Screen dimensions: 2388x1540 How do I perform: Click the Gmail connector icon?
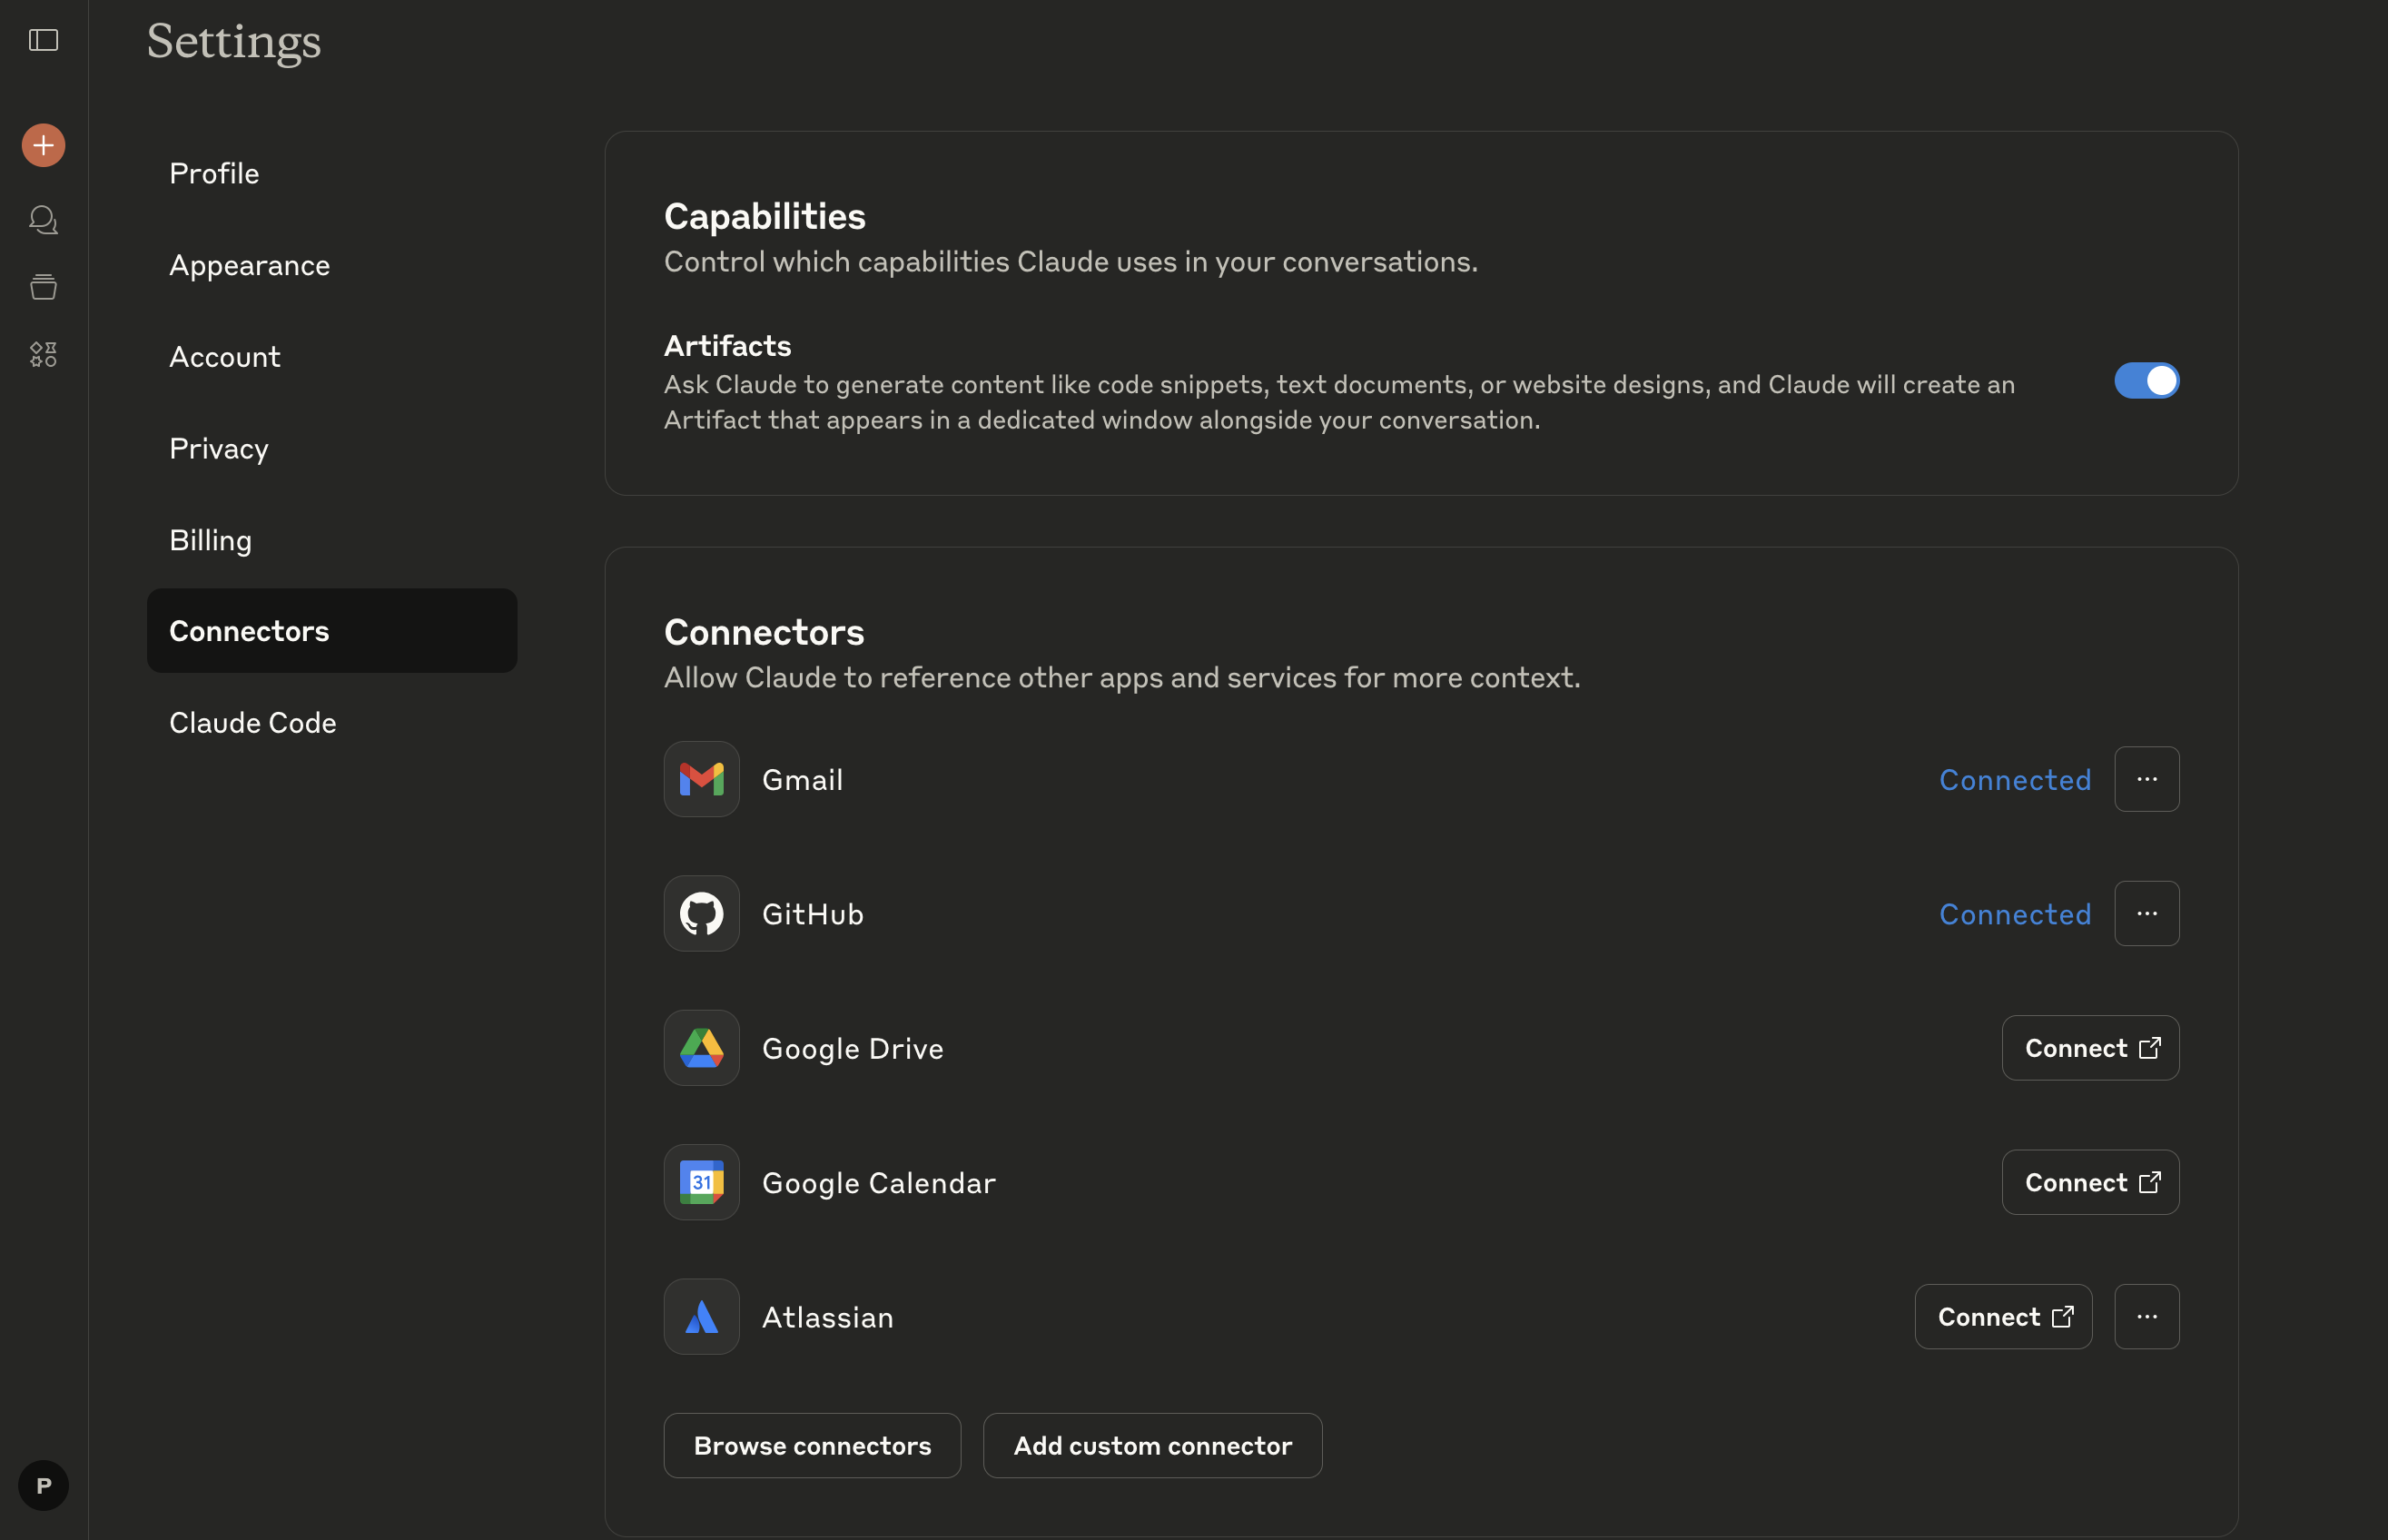701,779
